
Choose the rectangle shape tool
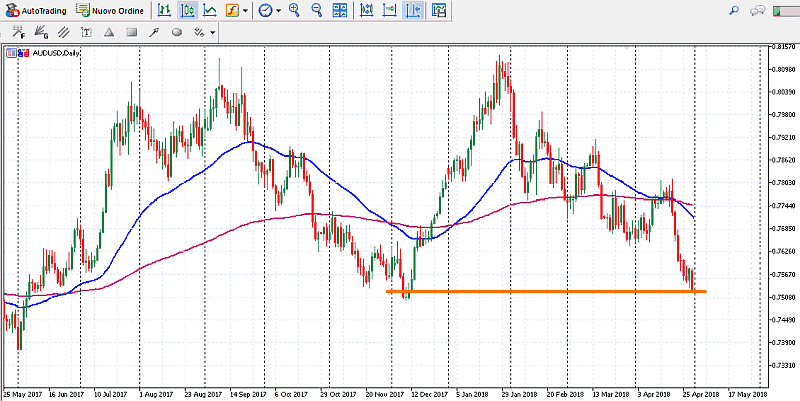pos(129,31)
